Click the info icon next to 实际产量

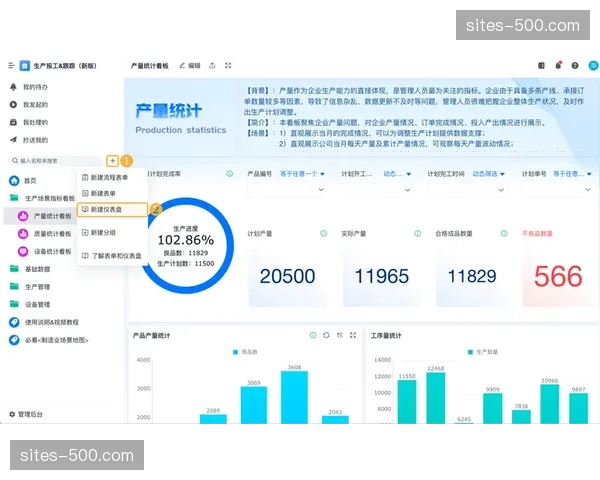point(417,233)
